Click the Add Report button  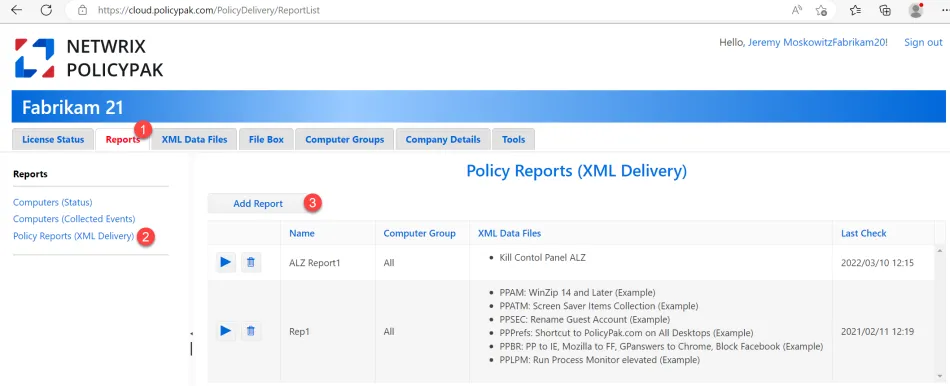258,204
